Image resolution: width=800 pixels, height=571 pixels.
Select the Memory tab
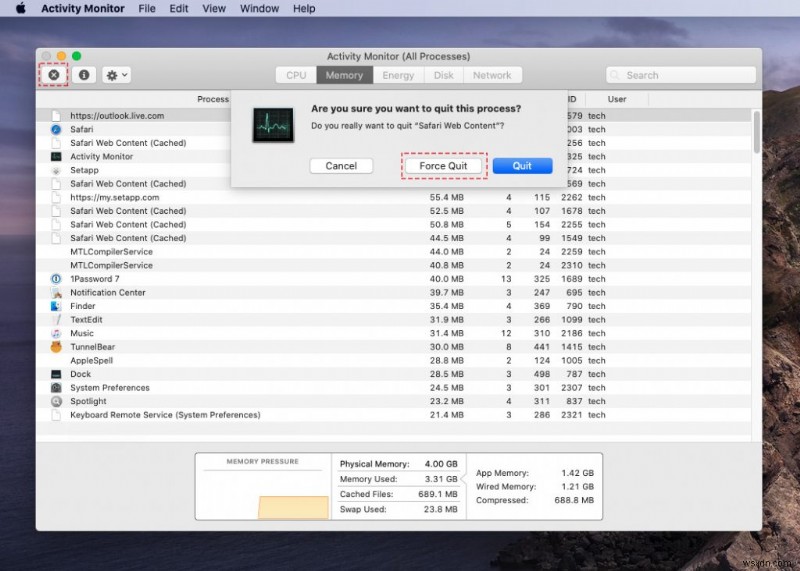[344, 75]
